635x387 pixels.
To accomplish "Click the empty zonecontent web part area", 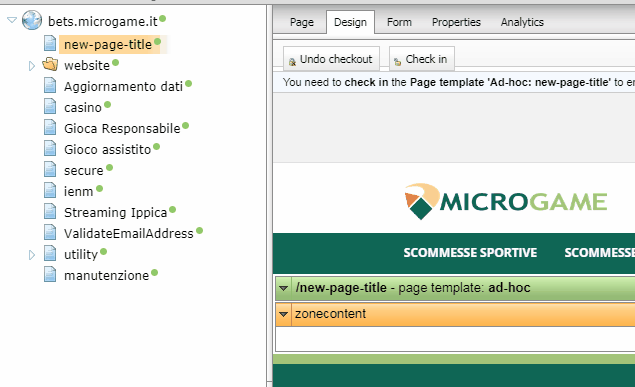I will point(455,339).
